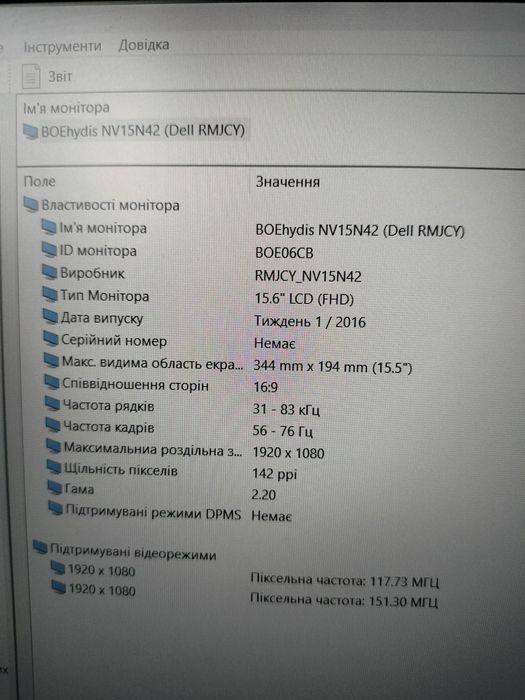Click icon next to Макс. видима область
The height and width of the screenshot is (700, 525).
[x=52, y=360]
